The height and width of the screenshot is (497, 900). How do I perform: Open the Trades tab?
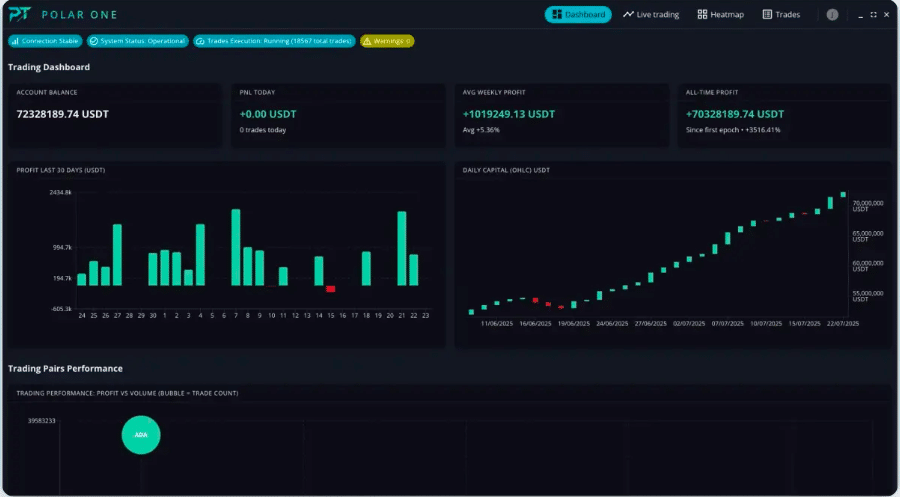click(x=781, y=15)
